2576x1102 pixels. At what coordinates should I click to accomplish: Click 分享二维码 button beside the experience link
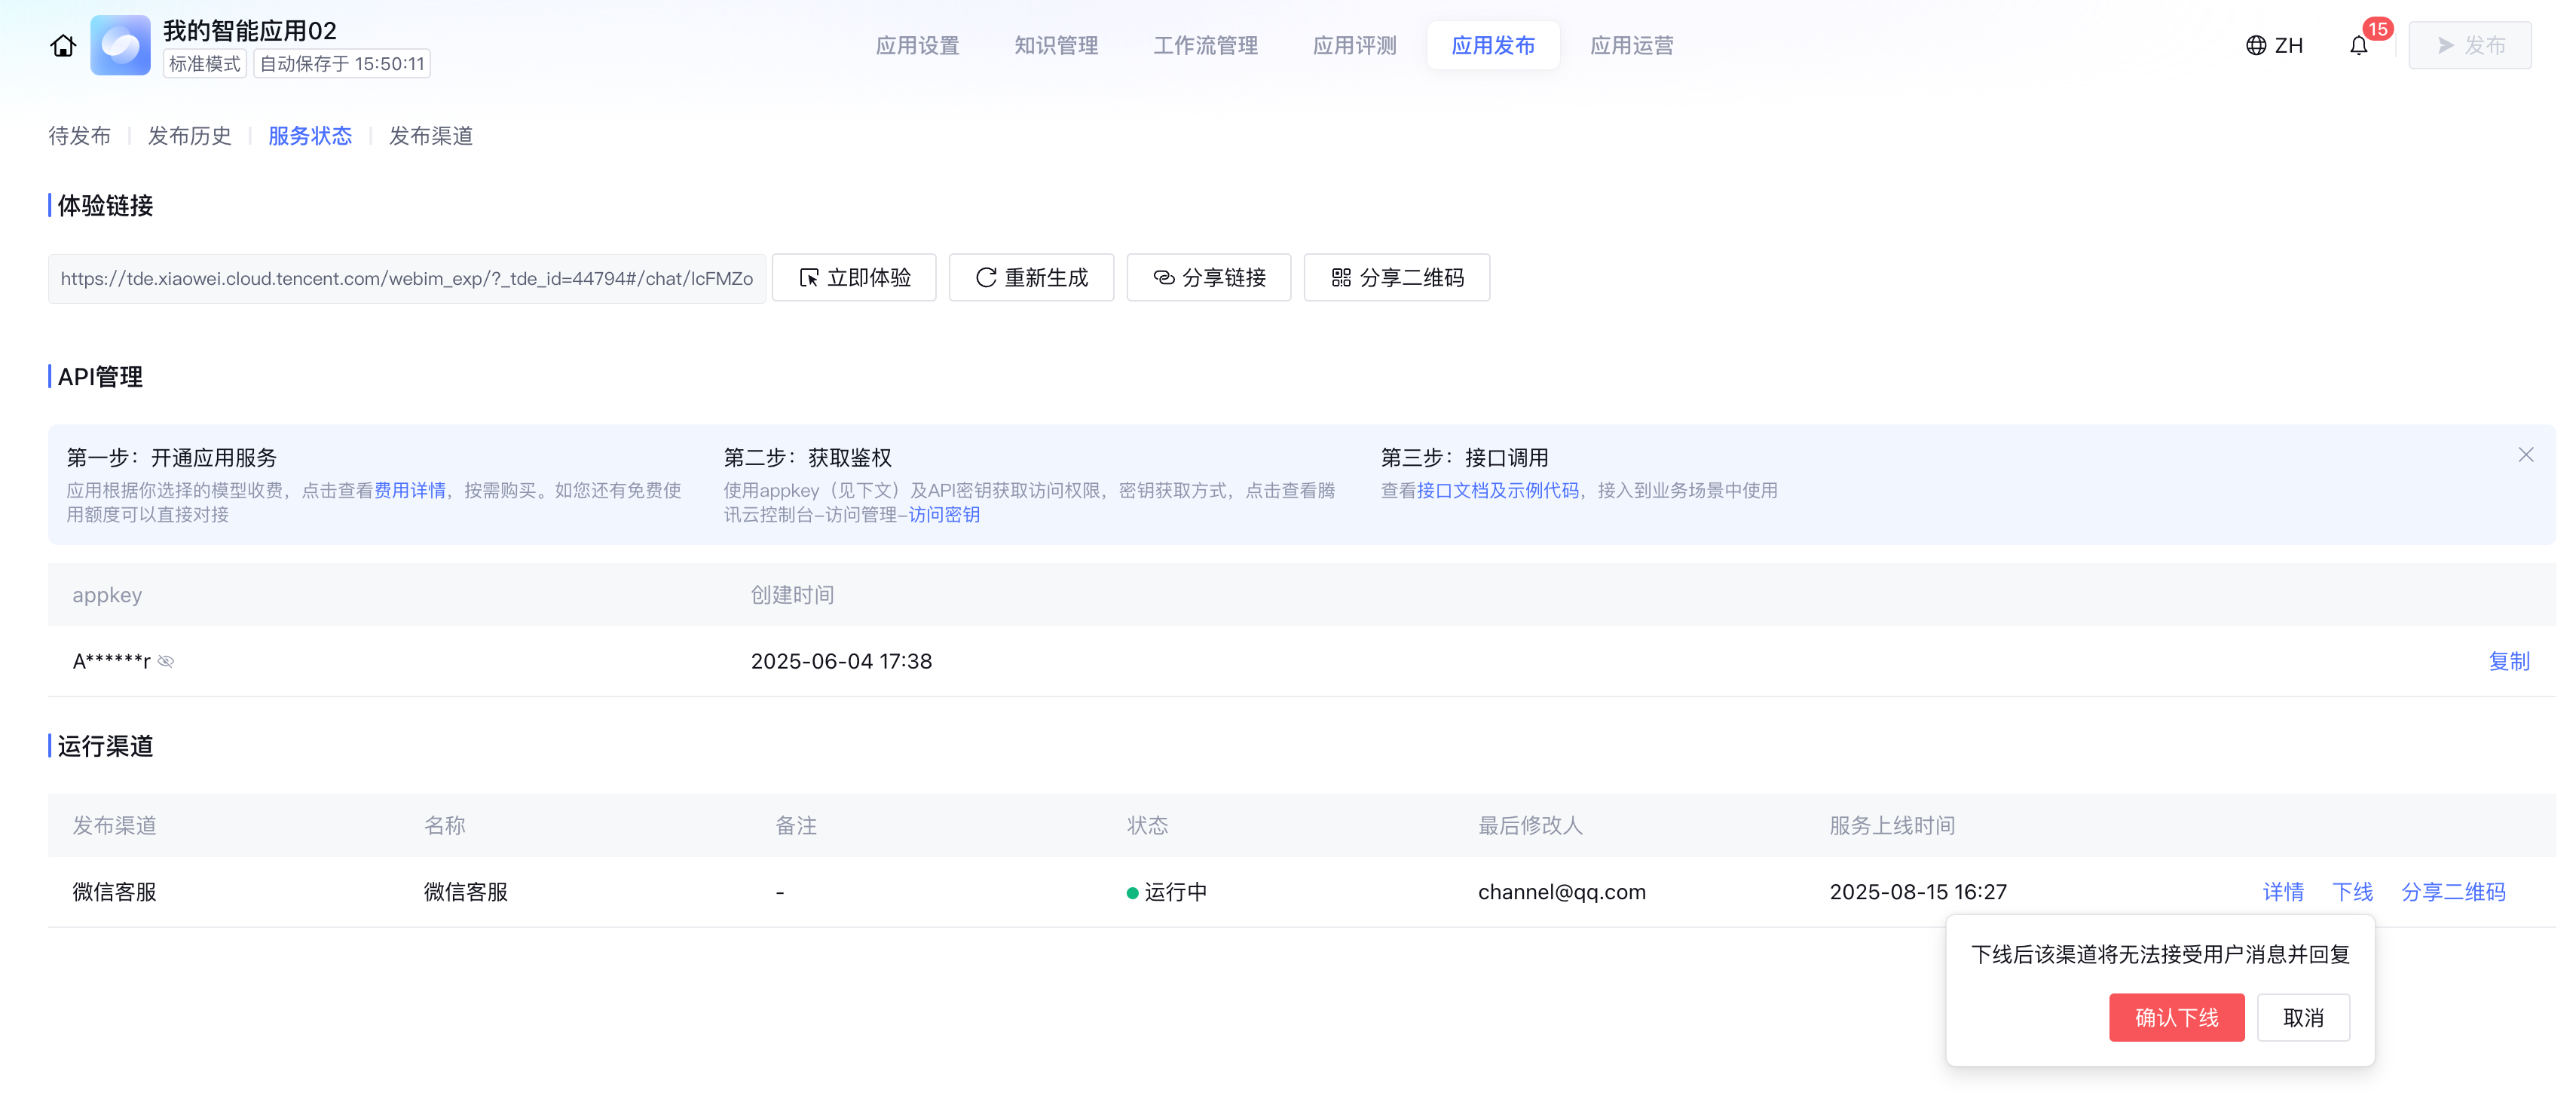pos(1396,278)
